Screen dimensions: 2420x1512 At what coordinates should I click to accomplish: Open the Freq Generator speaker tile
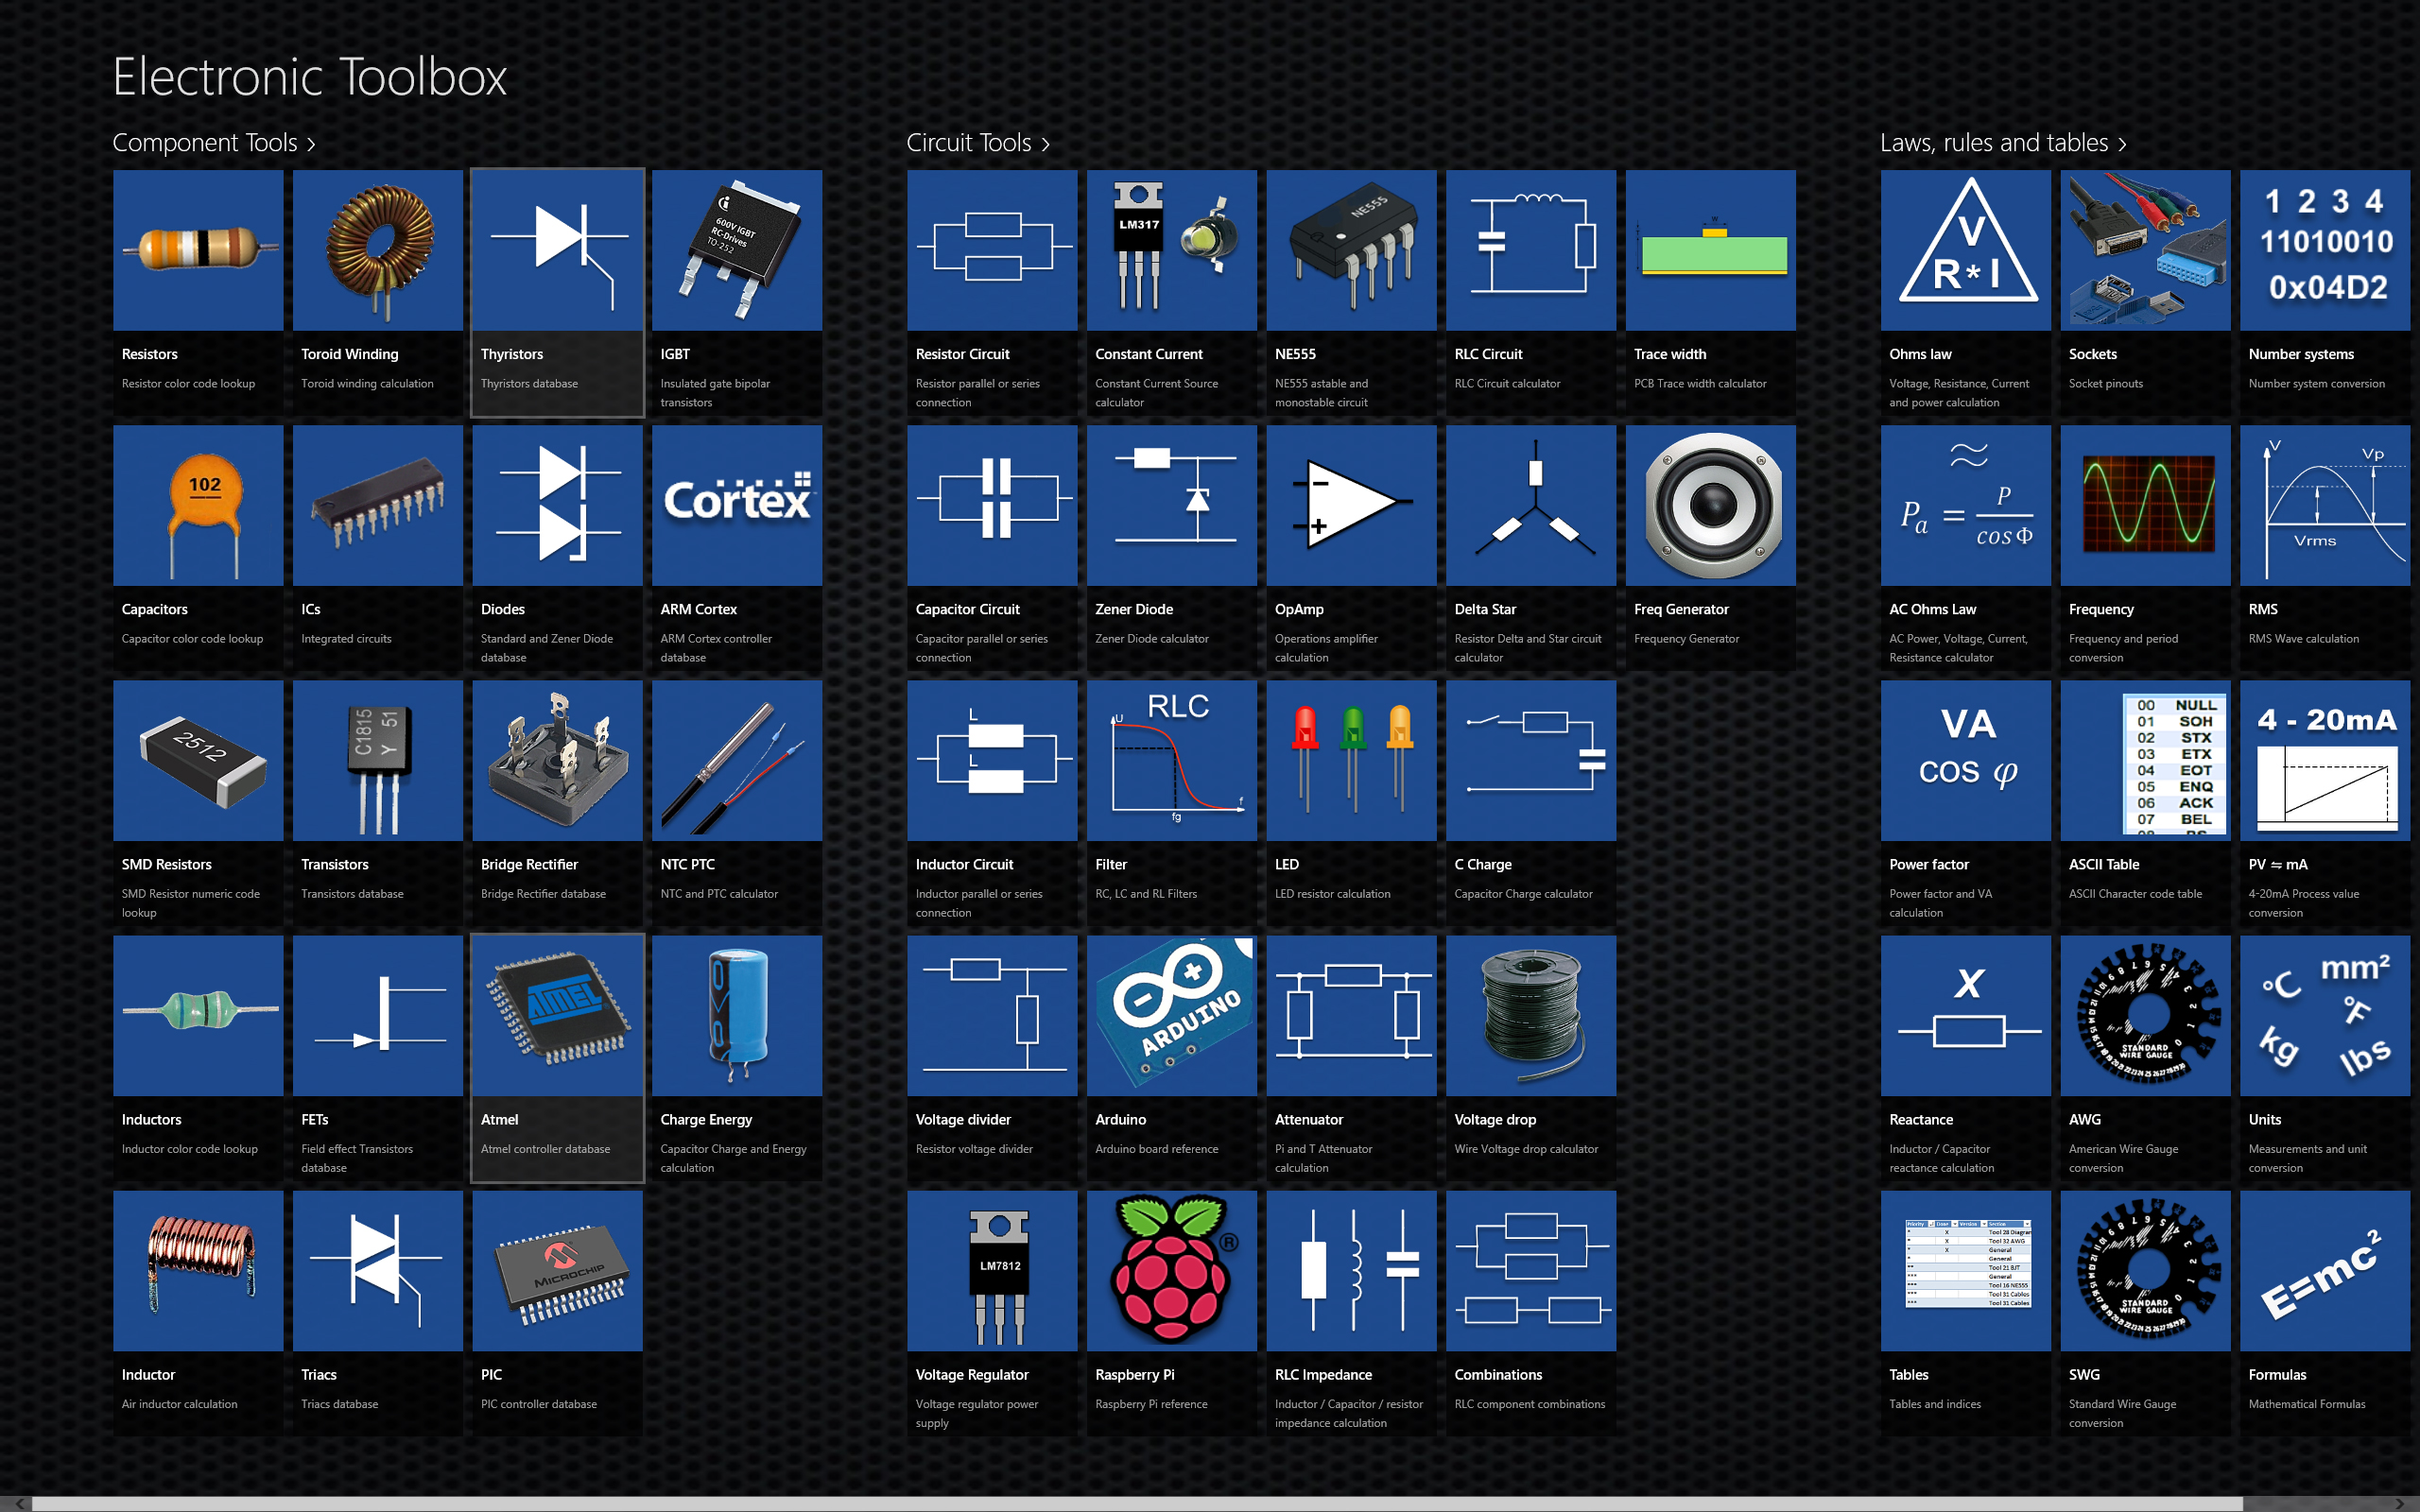coord(1710,505)
